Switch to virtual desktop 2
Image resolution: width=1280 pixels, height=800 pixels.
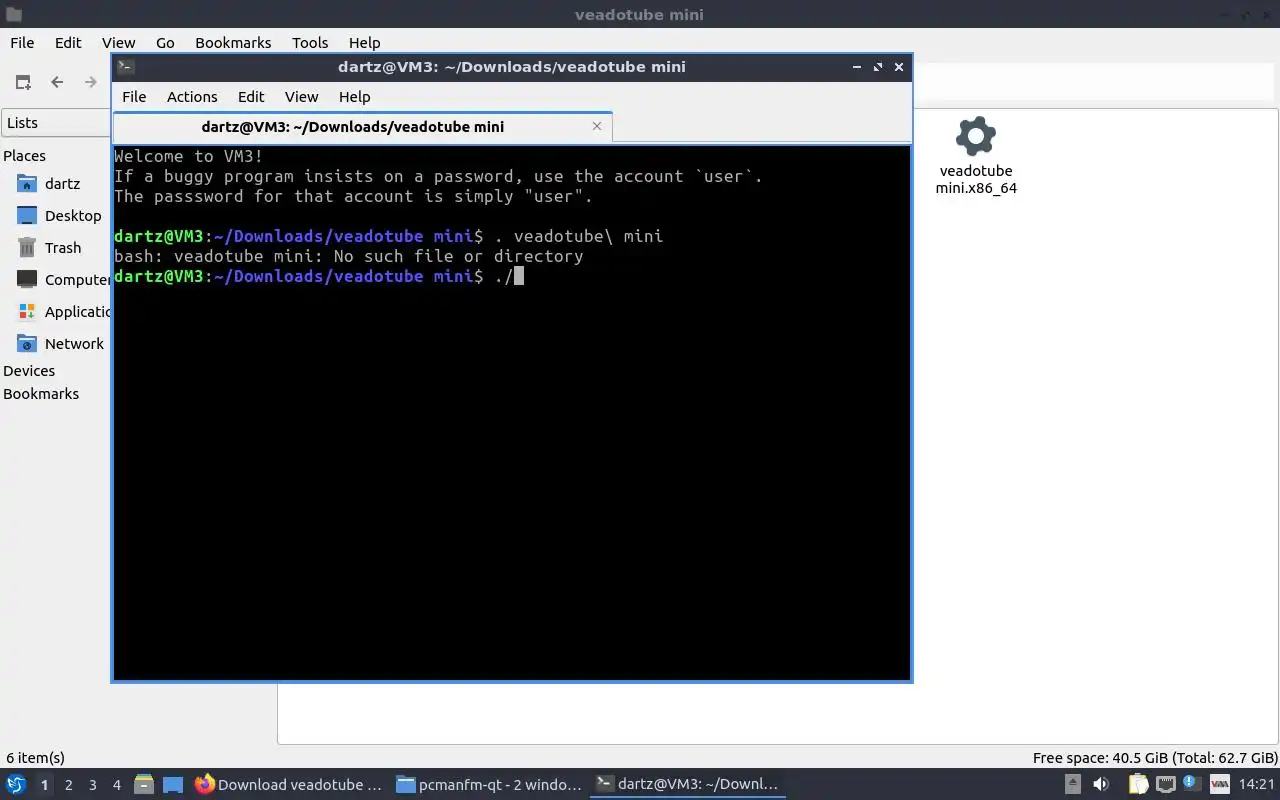coord(68,785)
